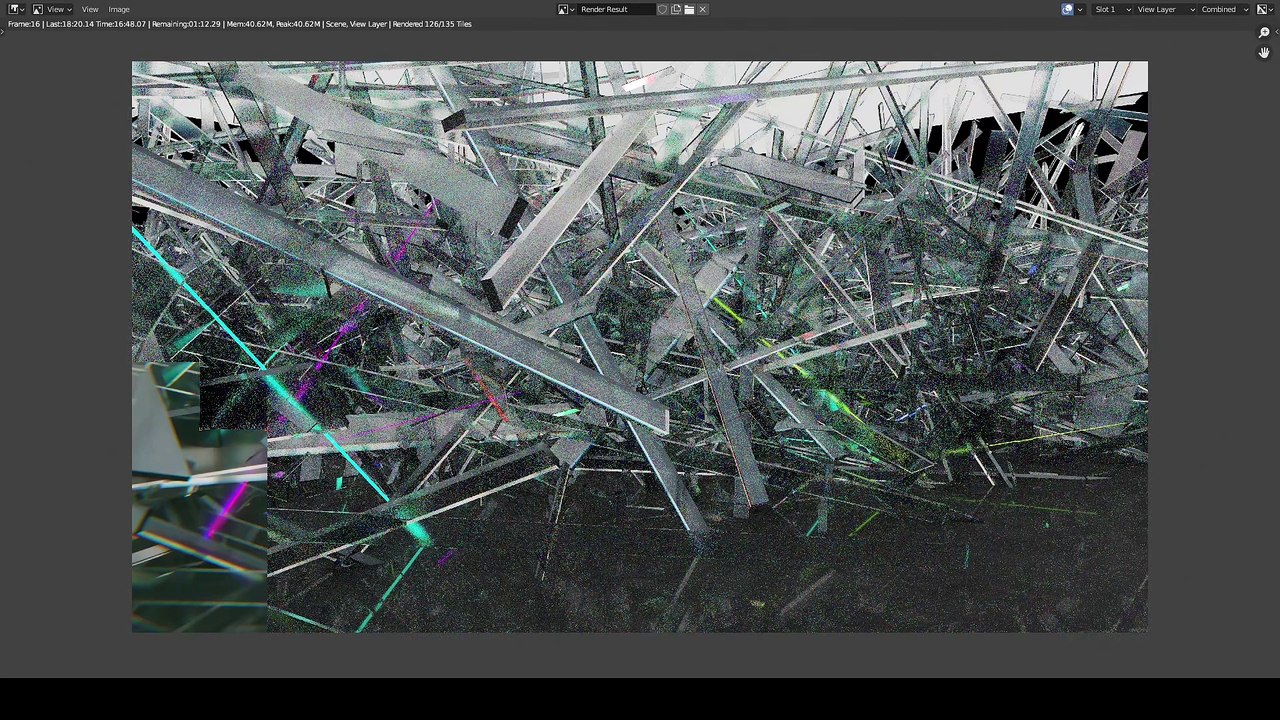Click the 'Frame:16' status text

pos(24,24)
